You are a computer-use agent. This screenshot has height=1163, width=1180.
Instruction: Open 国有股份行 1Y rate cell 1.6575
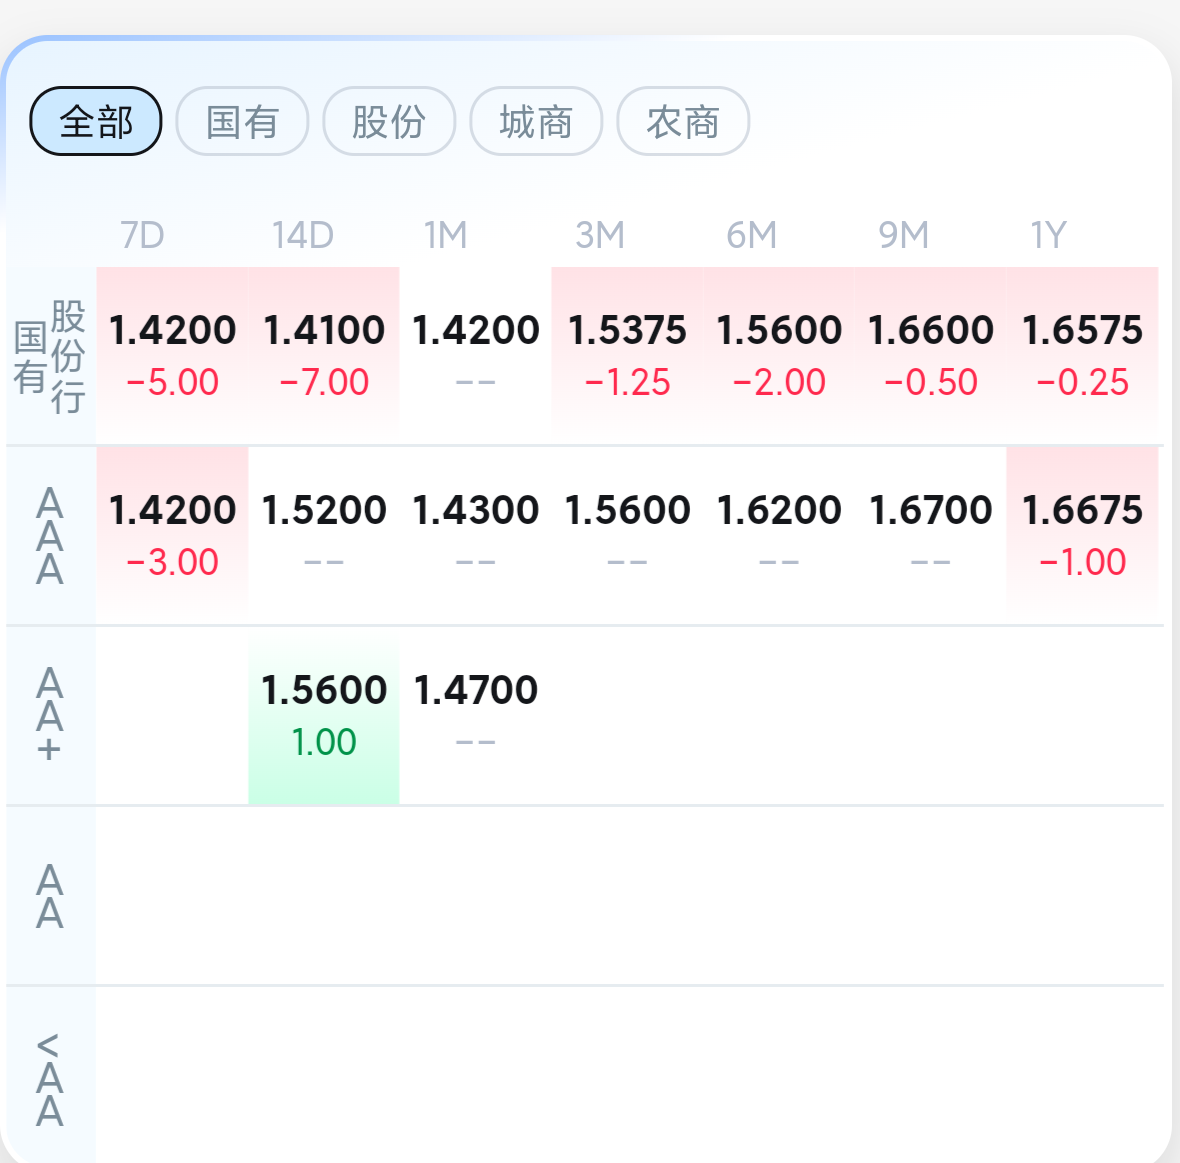(1082, 355)
